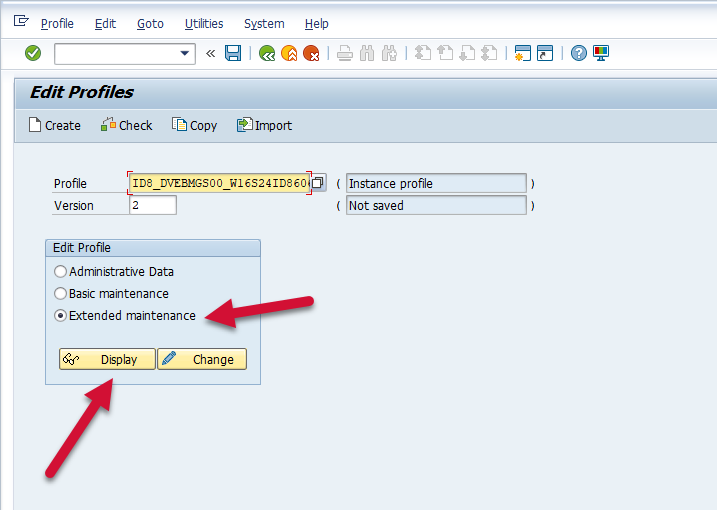This screenshot has height=510, width=717.
Task: Open the Utilities menu
Action: point(204,23)
